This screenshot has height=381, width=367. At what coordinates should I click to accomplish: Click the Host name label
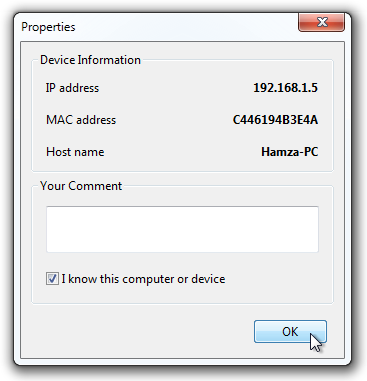[75, 152]
